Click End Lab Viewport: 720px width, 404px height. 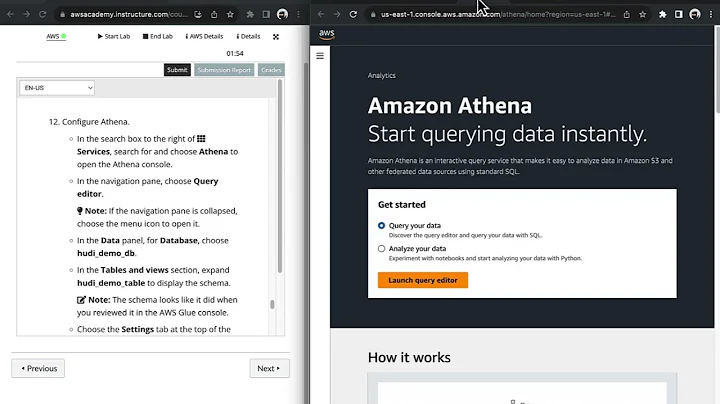158,36
